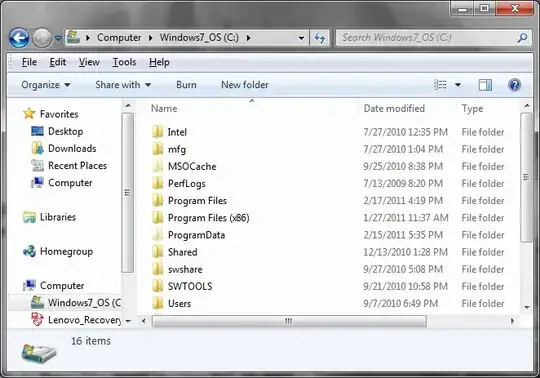Image resolution: width=540 pixels, height=378 pixels.
Task: Select the swshare folder icon
Action: (x=158, y=269)
